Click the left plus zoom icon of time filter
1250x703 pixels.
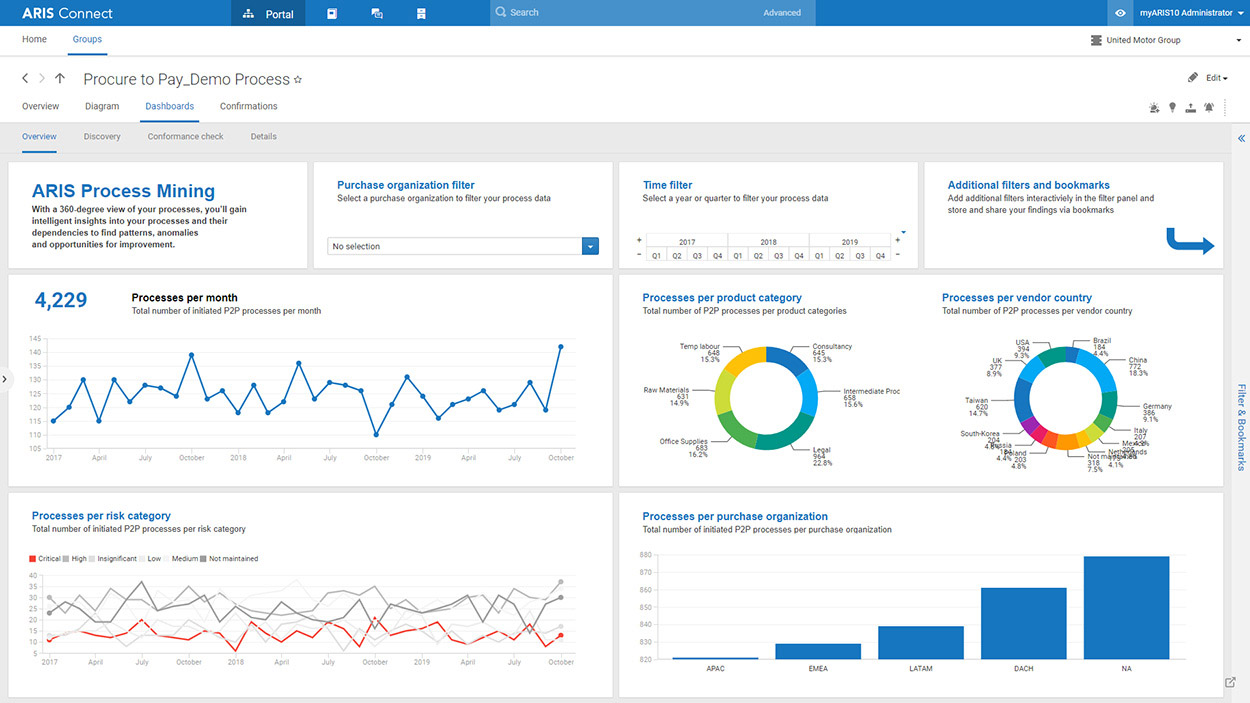pyautogui.click(x=639, y=241)
